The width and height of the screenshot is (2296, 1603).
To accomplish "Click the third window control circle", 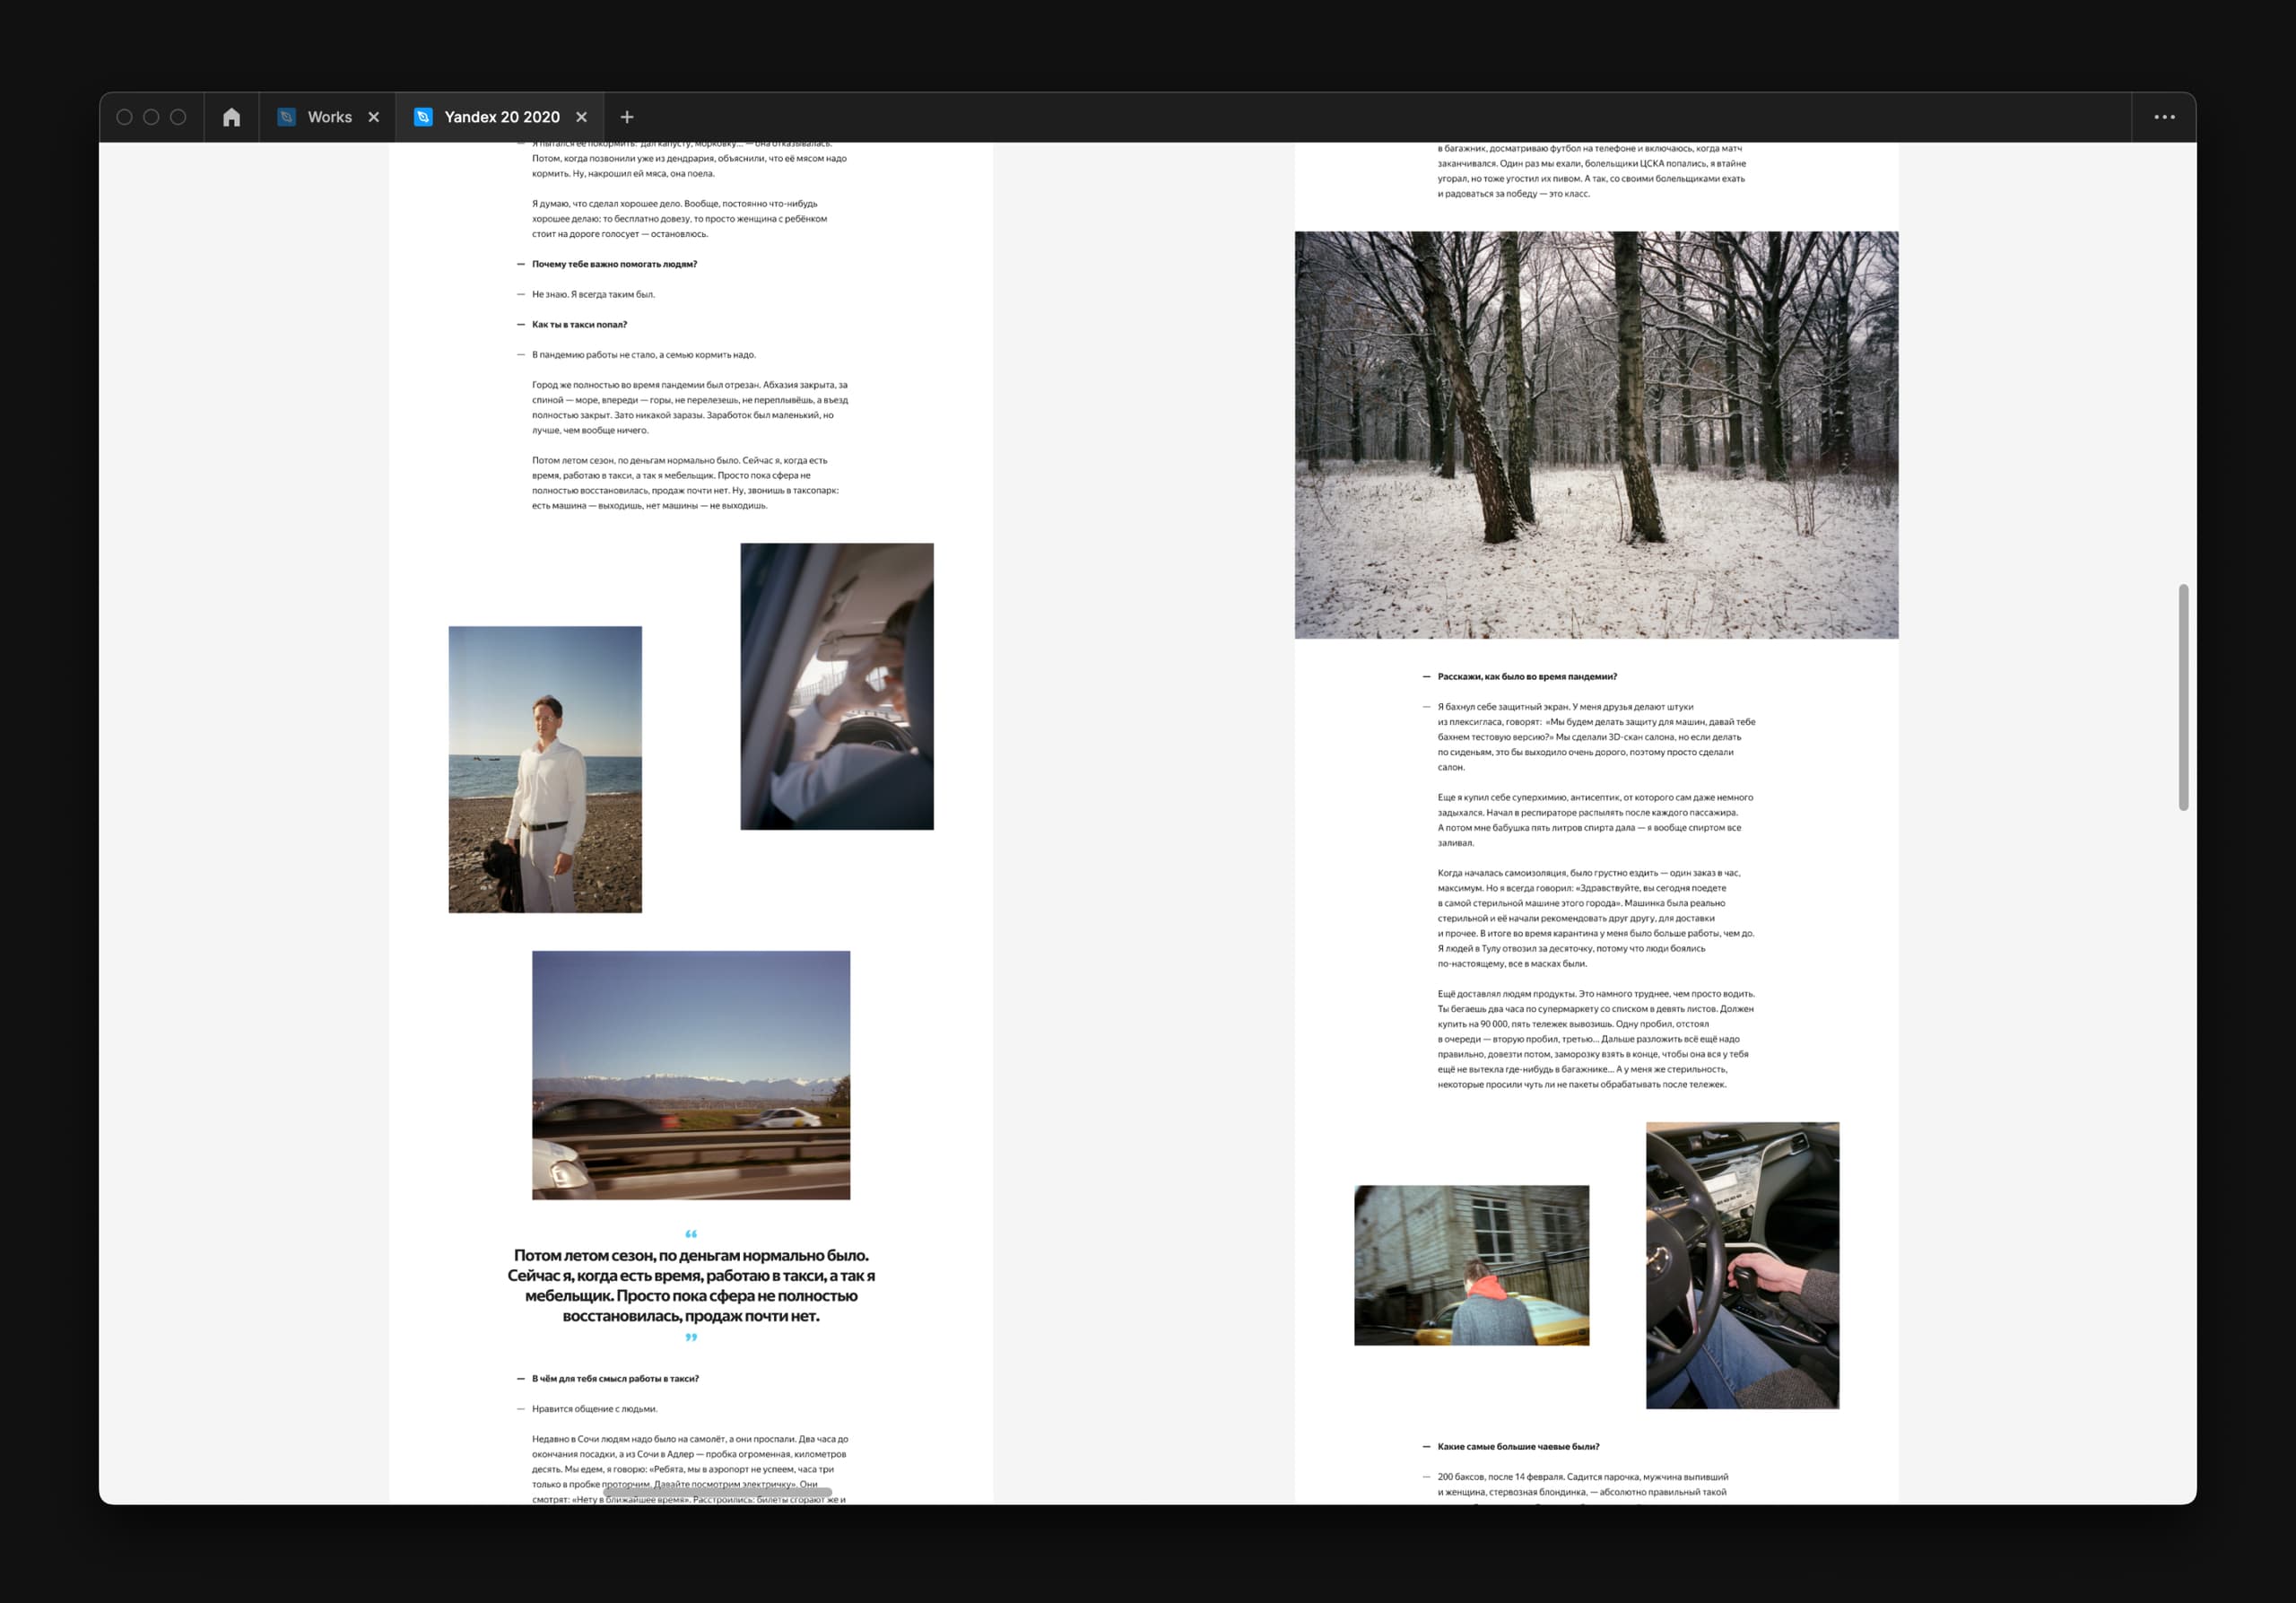I will tap(178, 117).
